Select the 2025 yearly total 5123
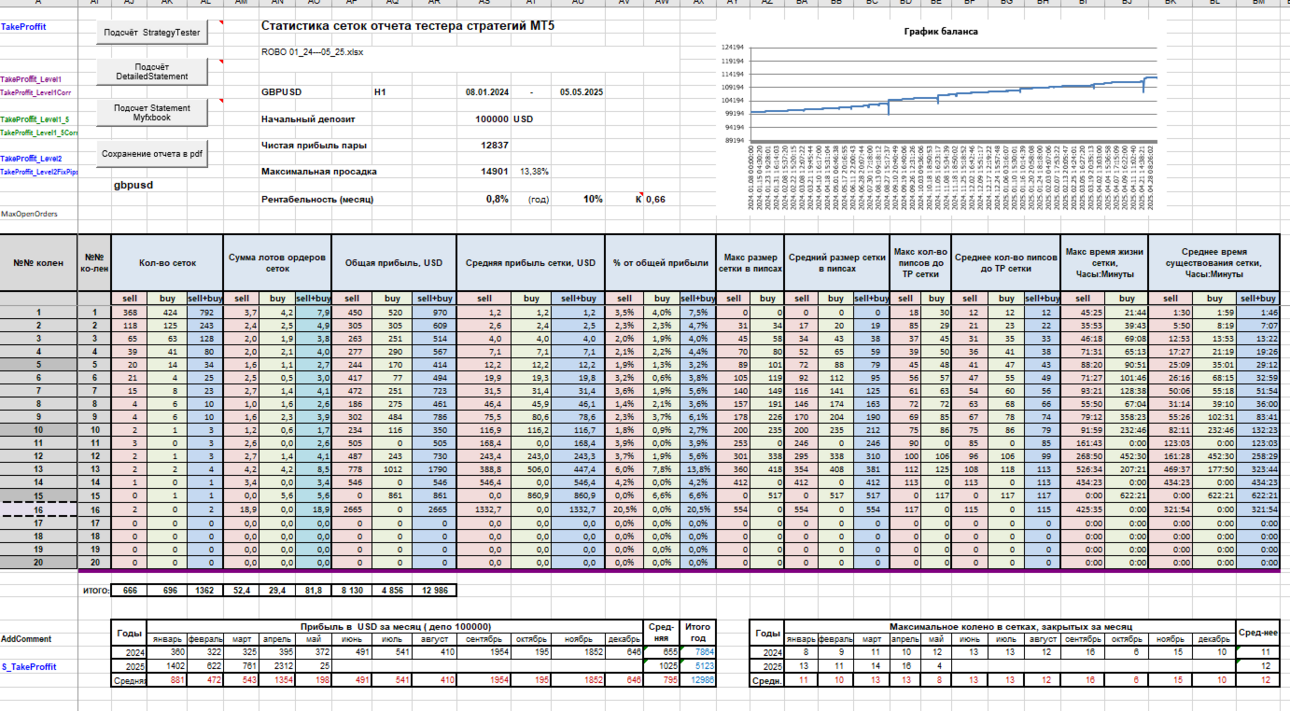This screenshot has width=1290, height=711. tap(699, 666)
